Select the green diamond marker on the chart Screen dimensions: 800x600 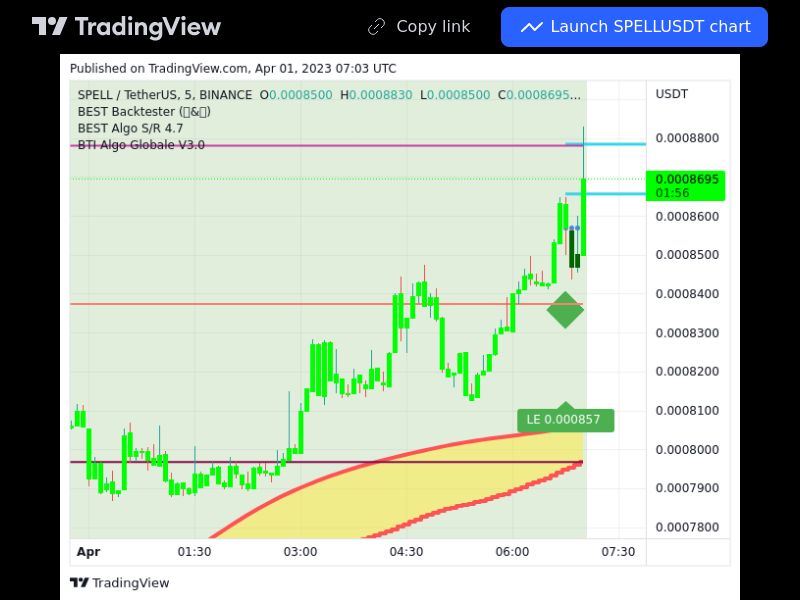tap(565, 310)
